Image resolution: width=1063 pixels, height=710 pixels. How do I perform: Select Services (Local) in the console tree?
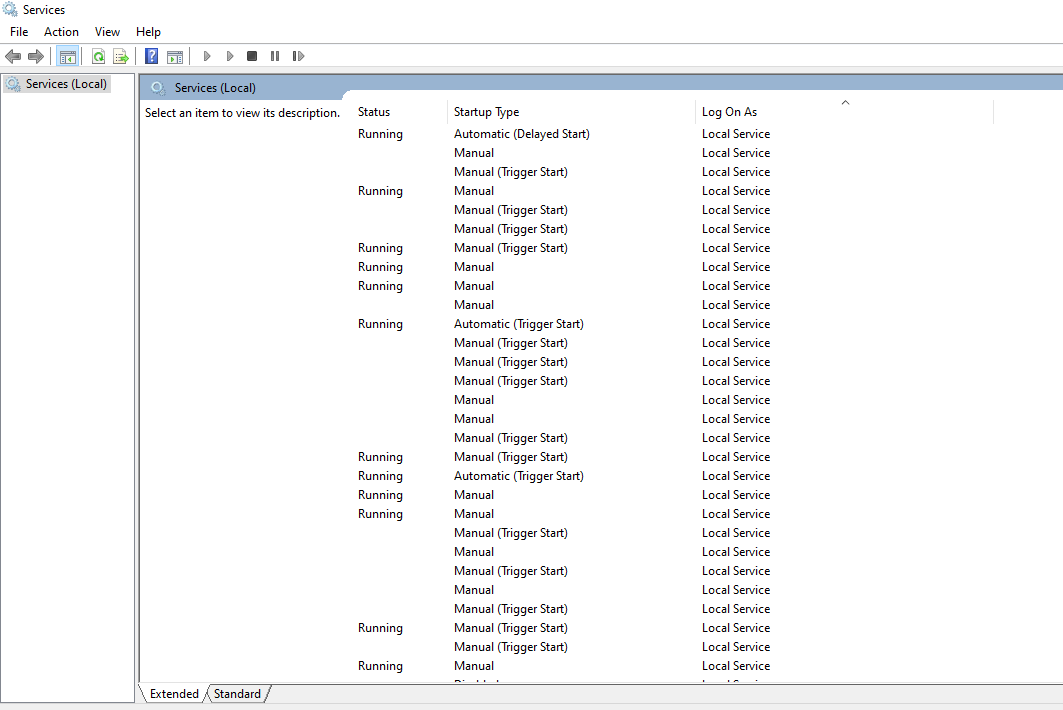pyautogui.click(x=66, y=84)
